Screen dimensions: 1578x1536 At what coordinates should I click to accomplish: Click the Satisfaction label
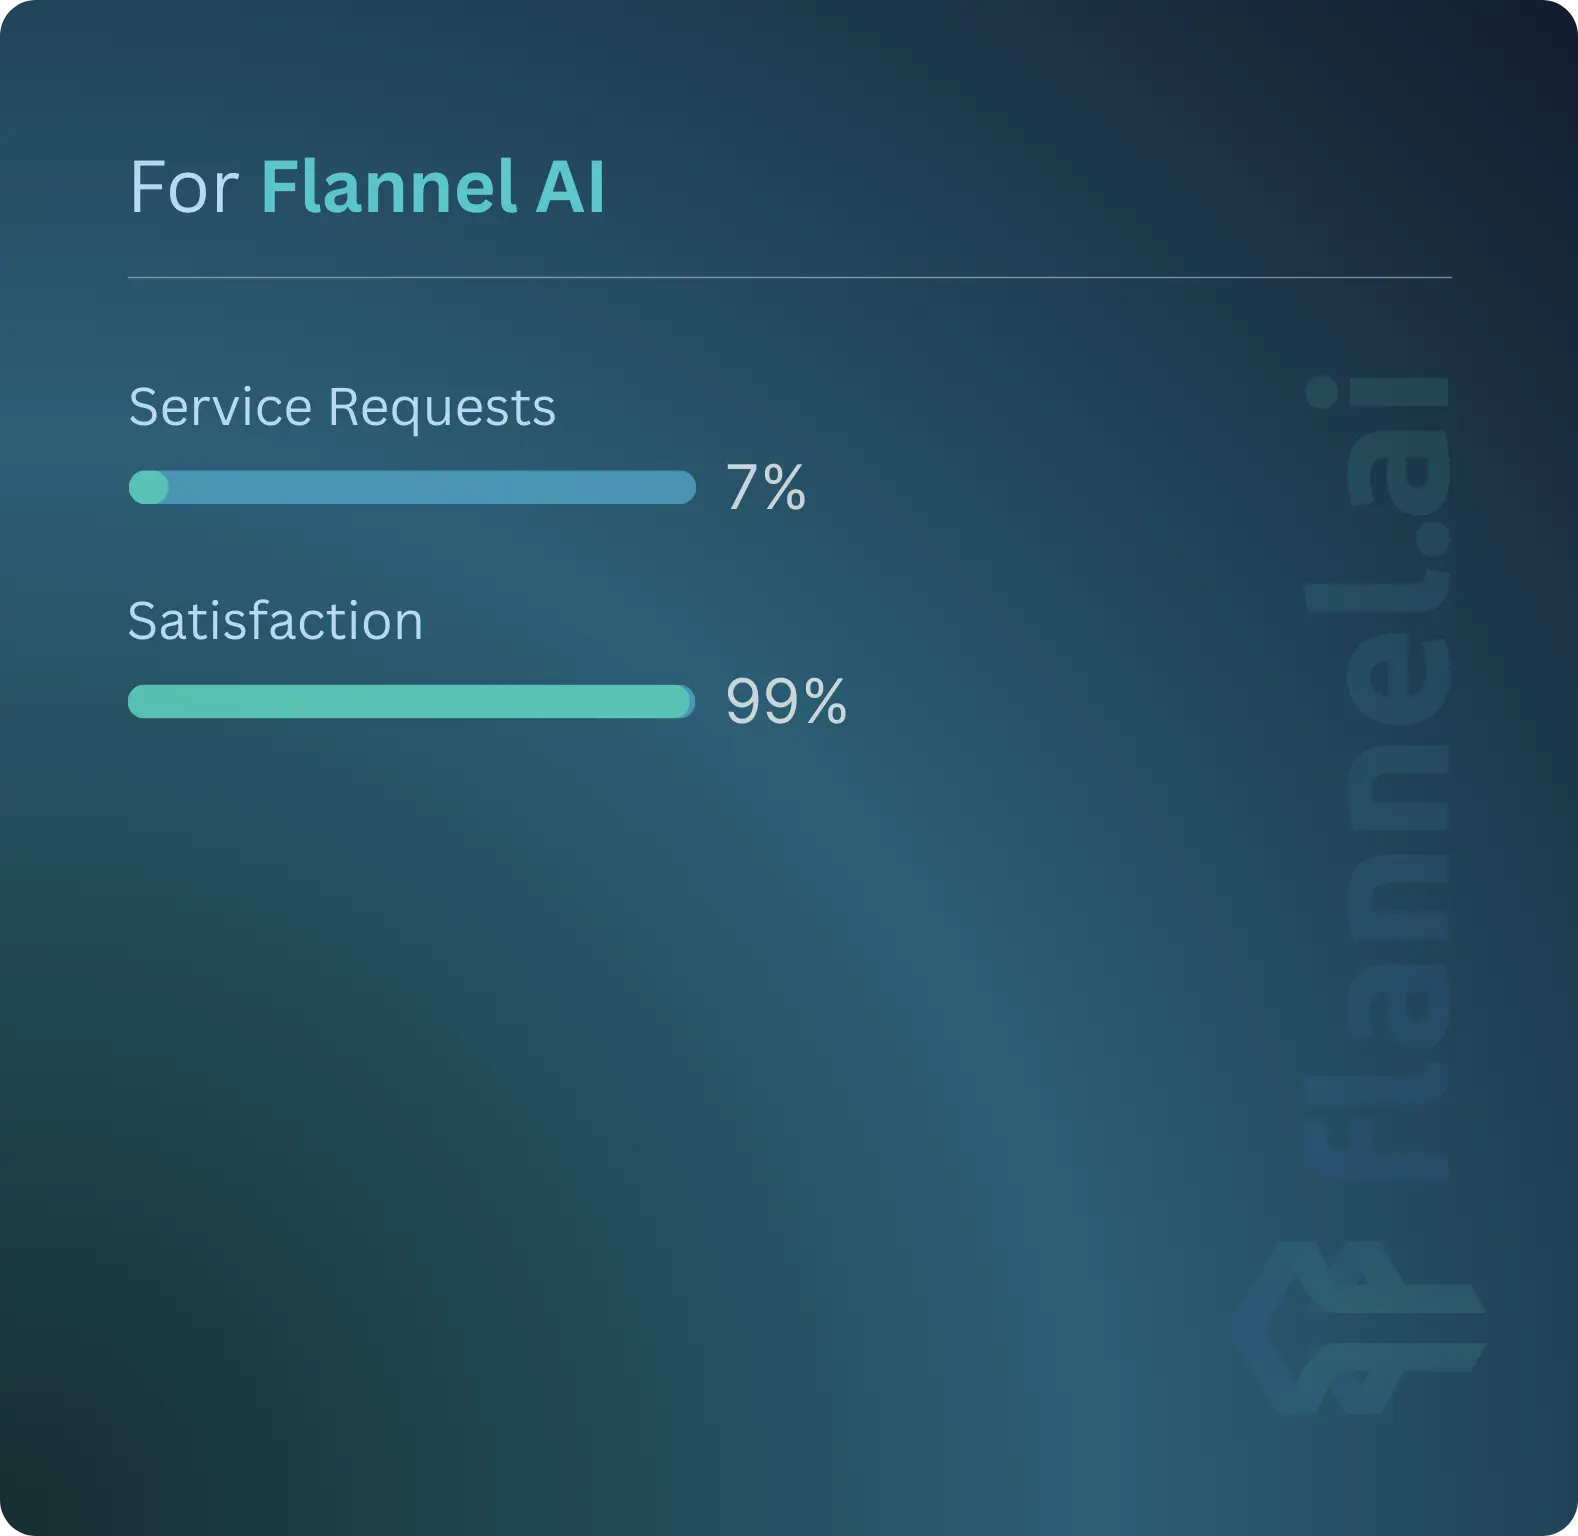tap(276, 621)
